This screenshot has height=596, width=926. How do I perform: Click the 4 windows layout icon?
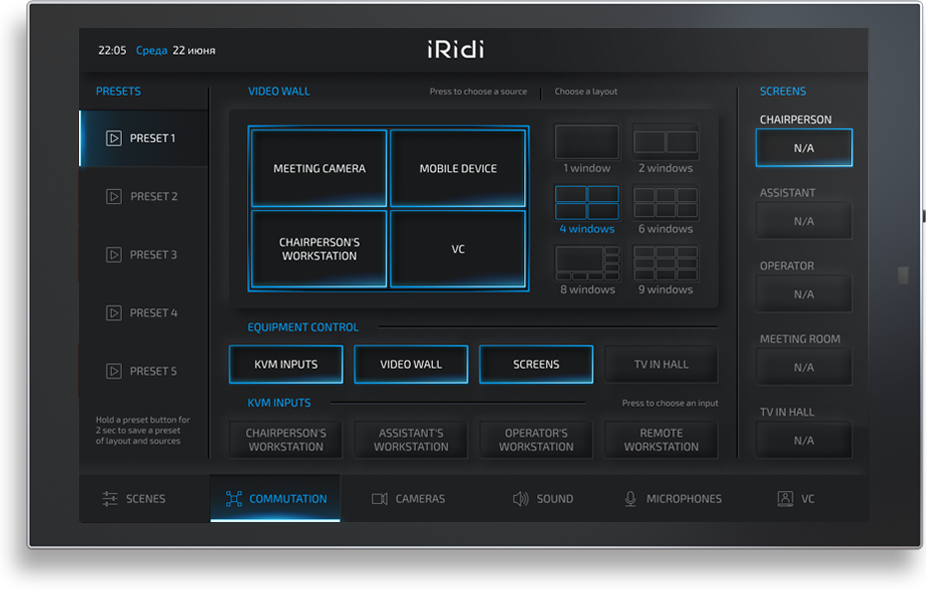pos(587,203)
